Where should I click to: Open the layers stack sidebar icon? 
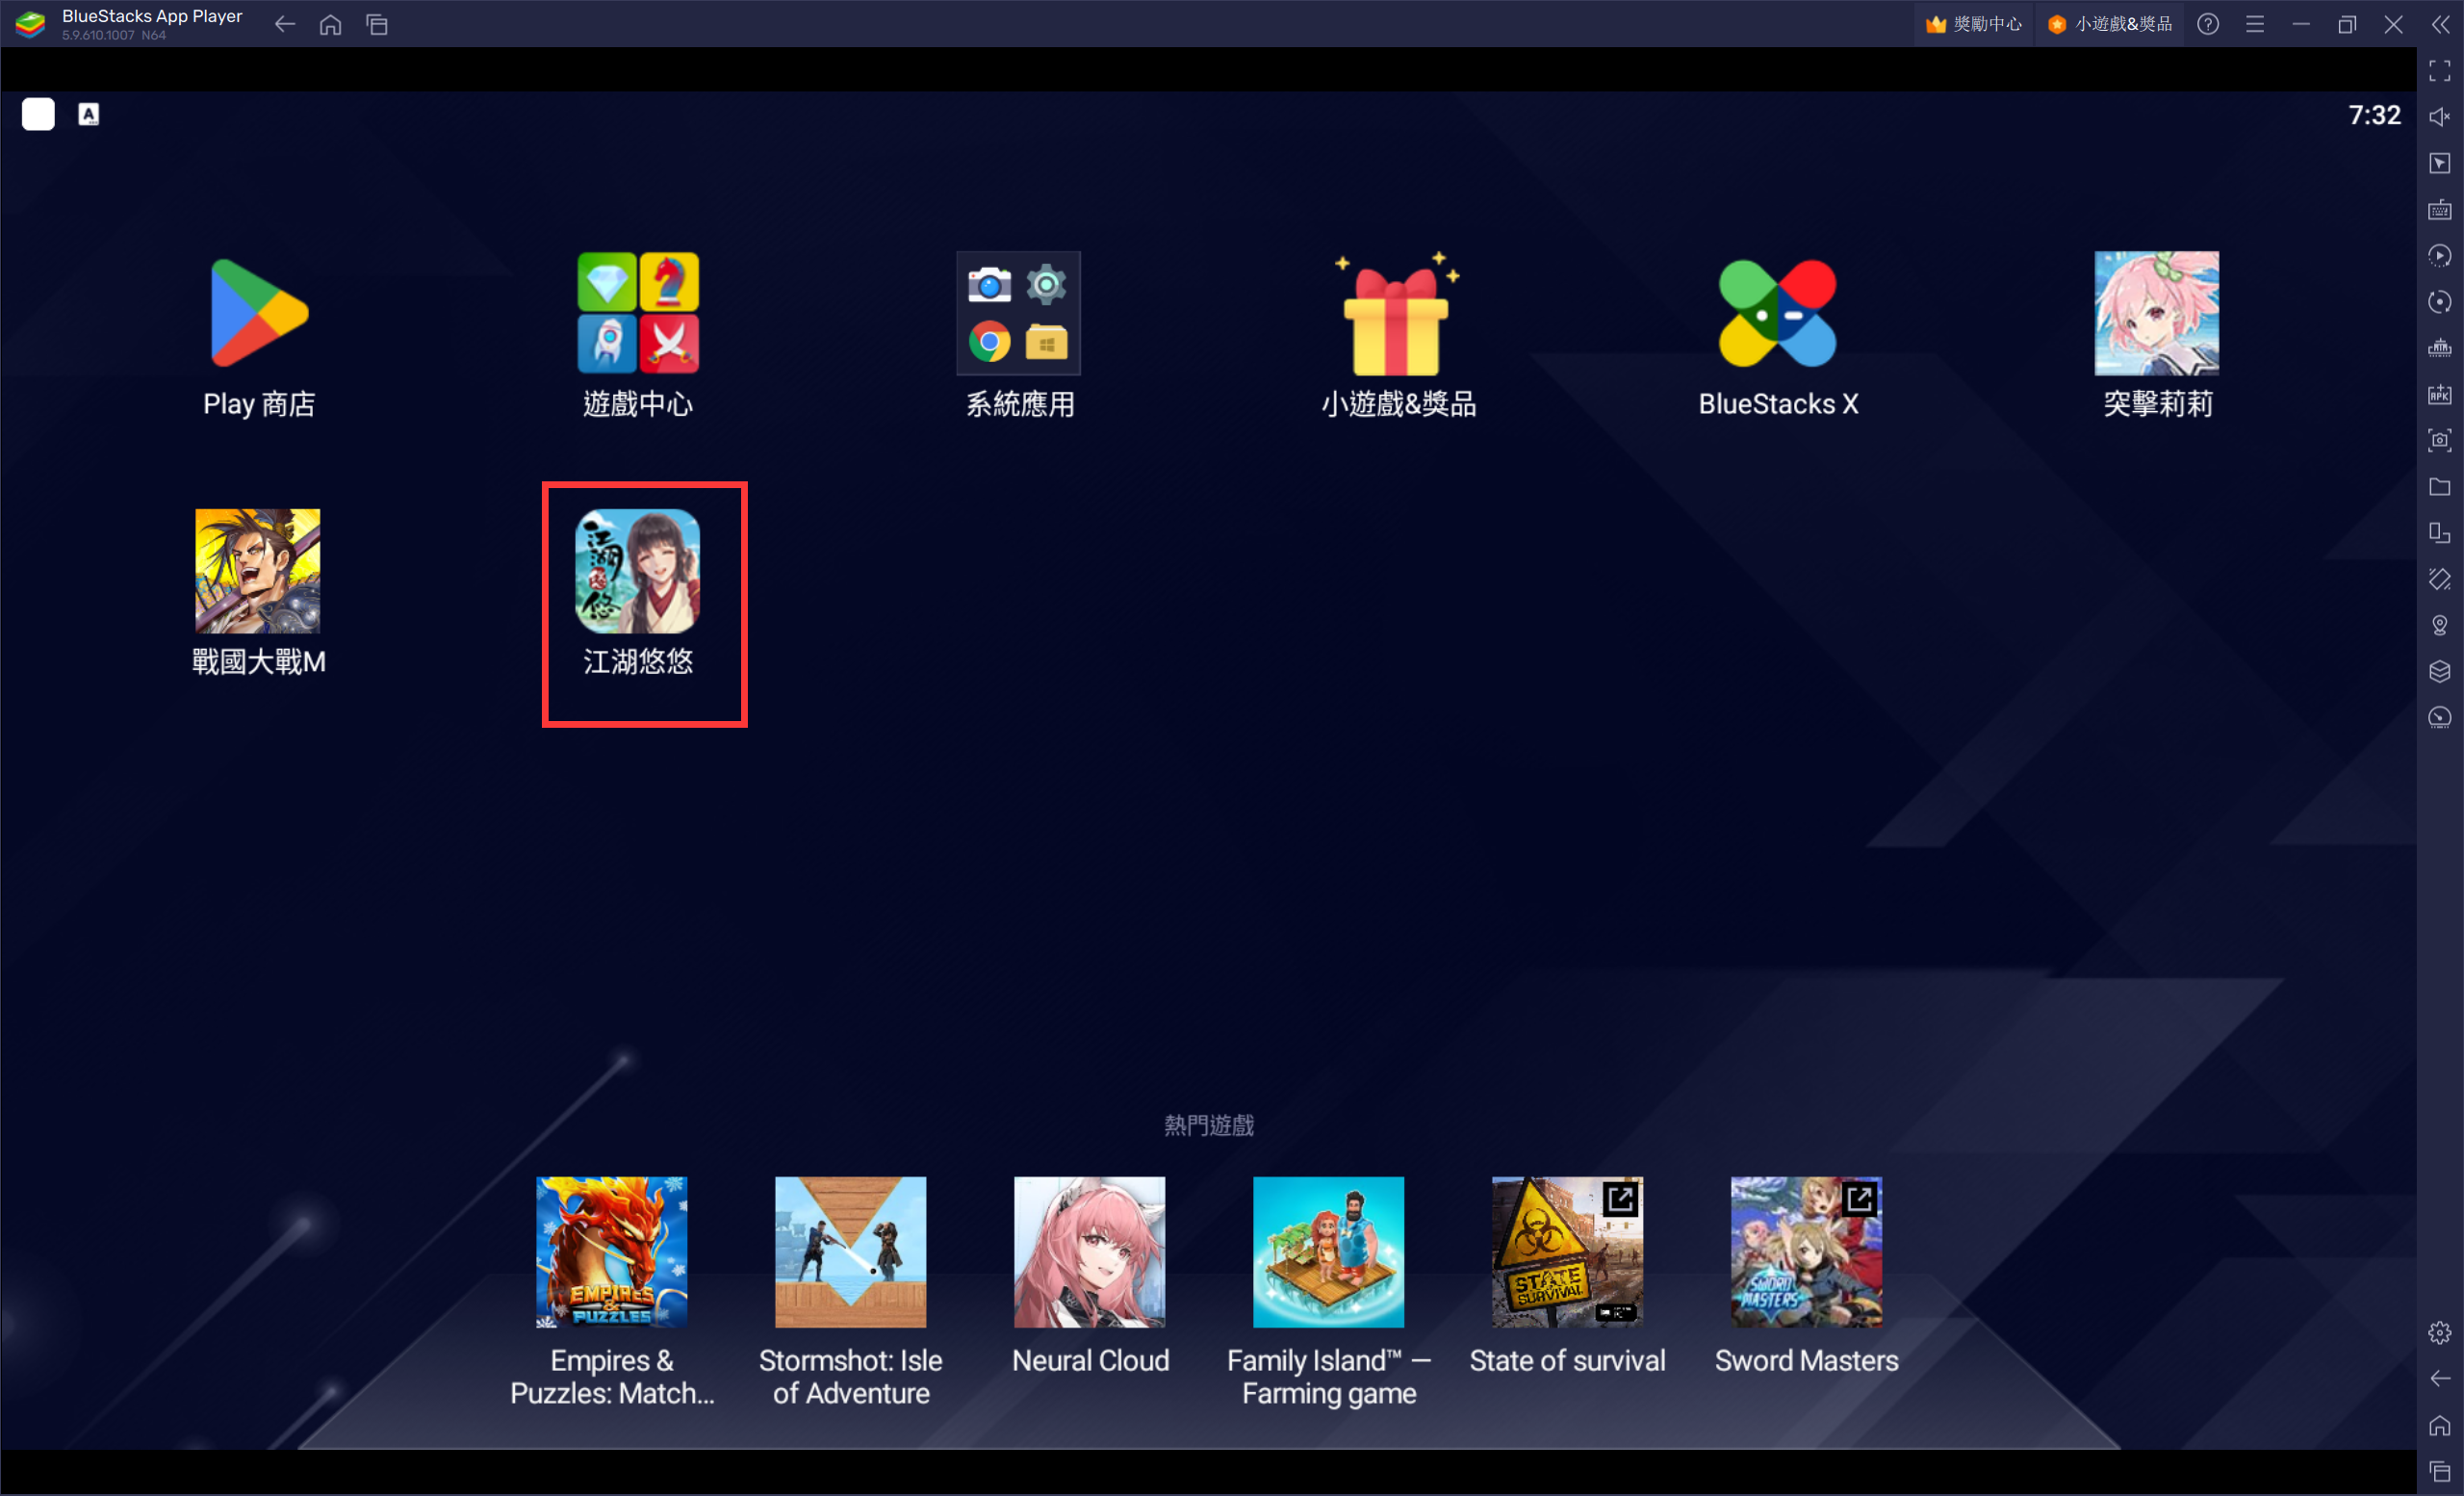pos(2440,671)
